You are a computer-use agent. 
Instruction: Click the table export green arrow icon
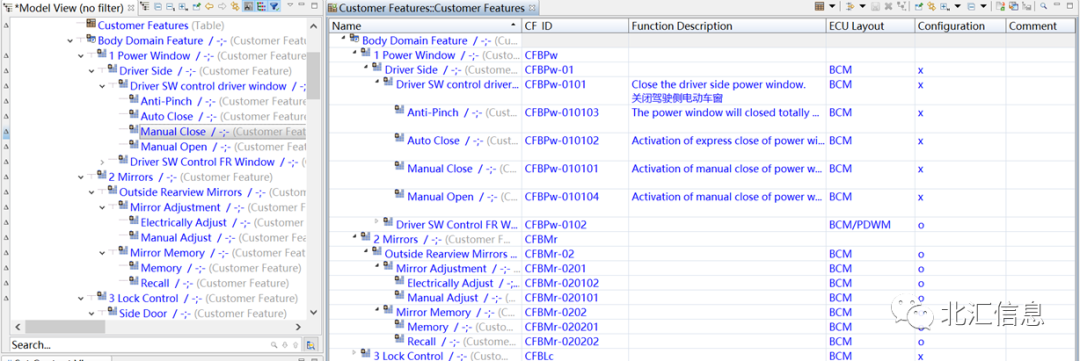pos(919,6)
